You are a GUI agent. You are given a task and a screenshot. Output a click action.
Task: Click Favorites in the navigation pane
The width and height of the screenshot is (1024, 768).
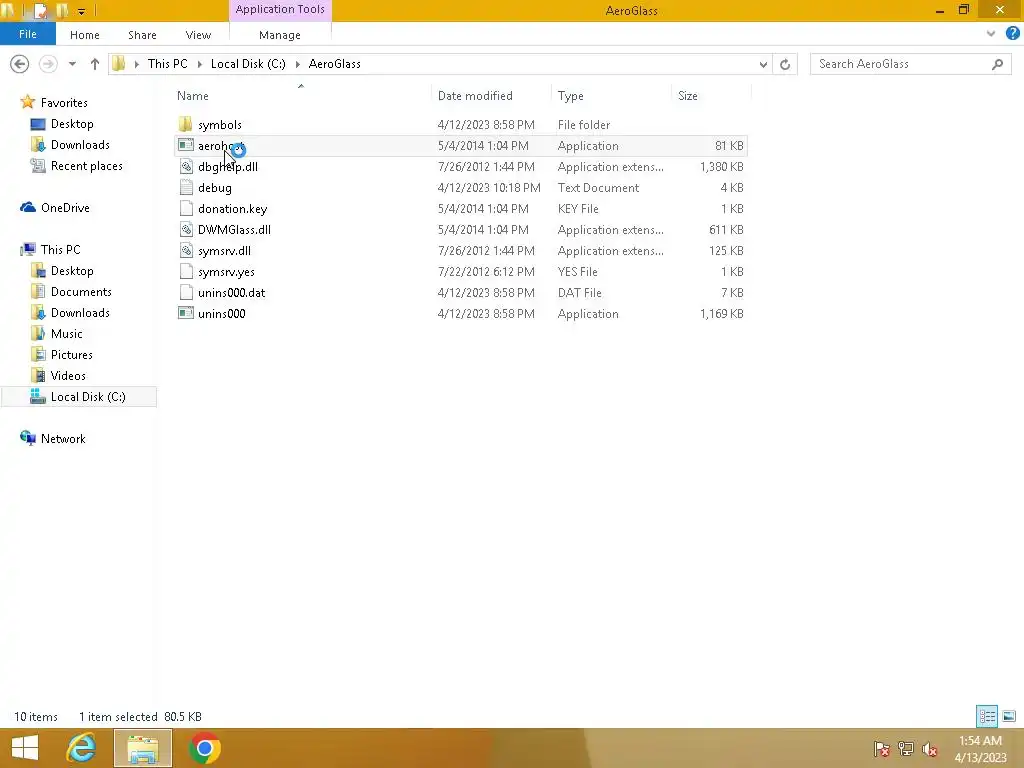click(64, 103)
